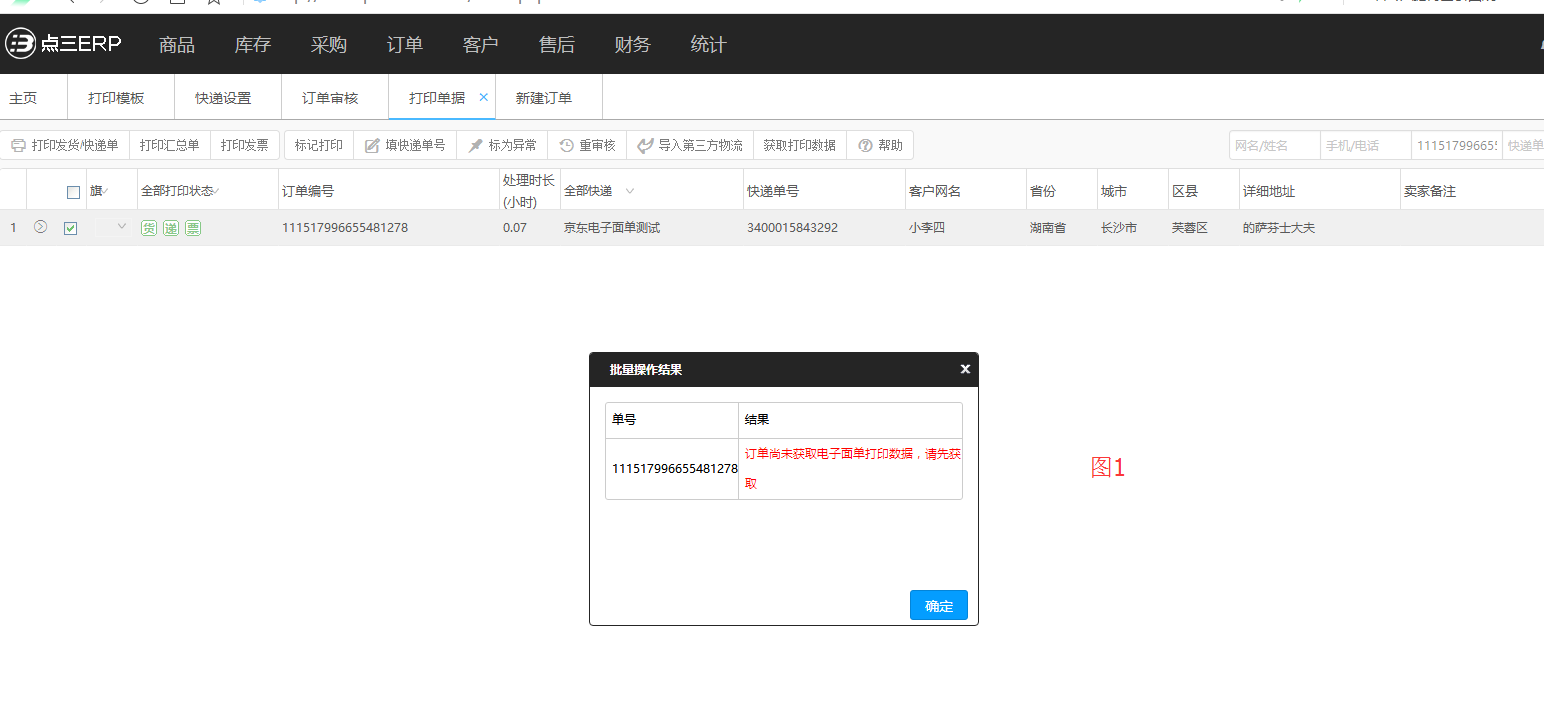Click 湖南省 province cell
Viewport: 1544px width, 718px height.
click(1048, 228)
